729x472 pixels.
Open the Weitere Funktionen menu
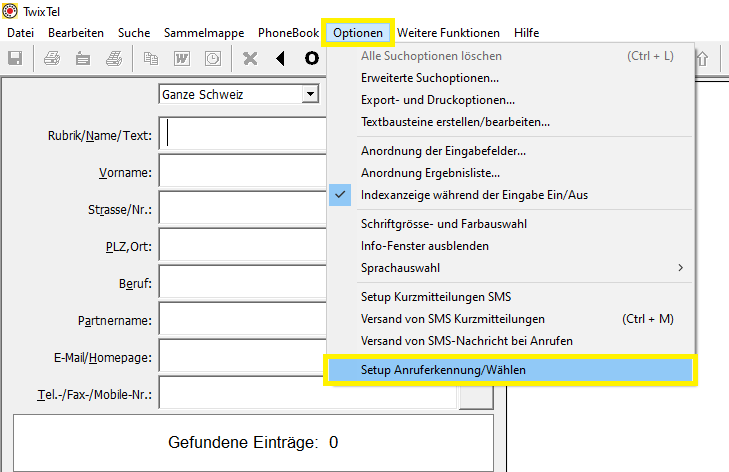click(x=448, y=33)
